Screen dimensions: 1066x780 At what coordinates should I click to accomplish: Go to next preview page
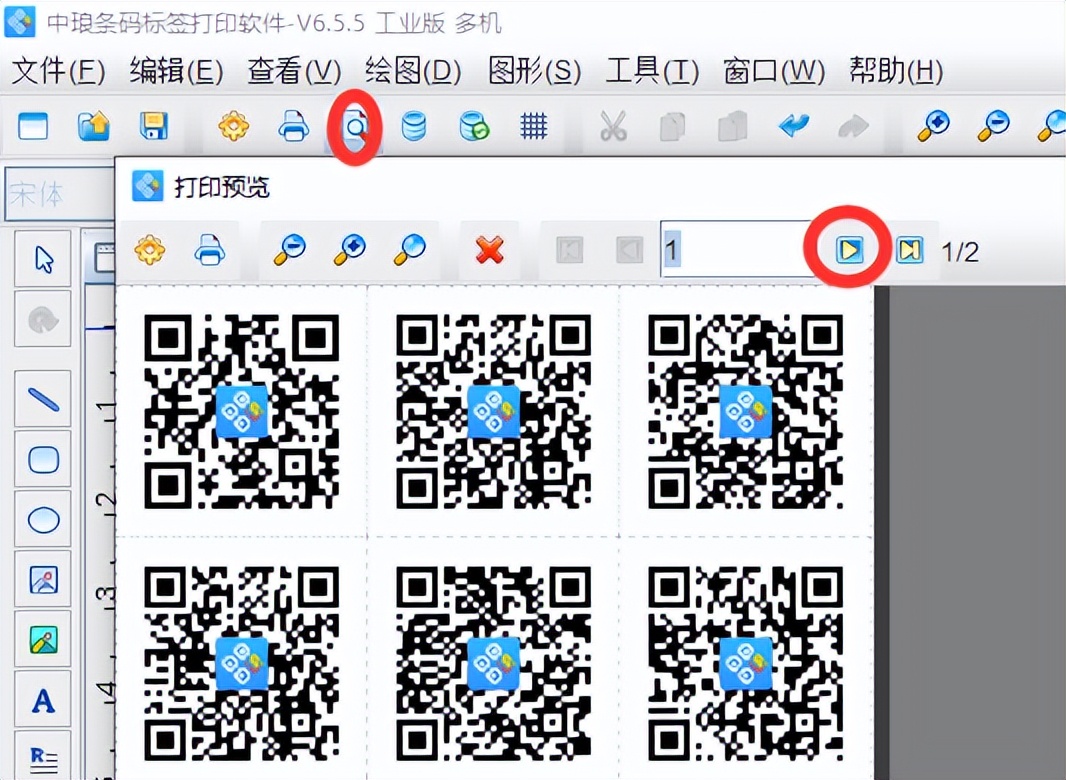[849, 250]
